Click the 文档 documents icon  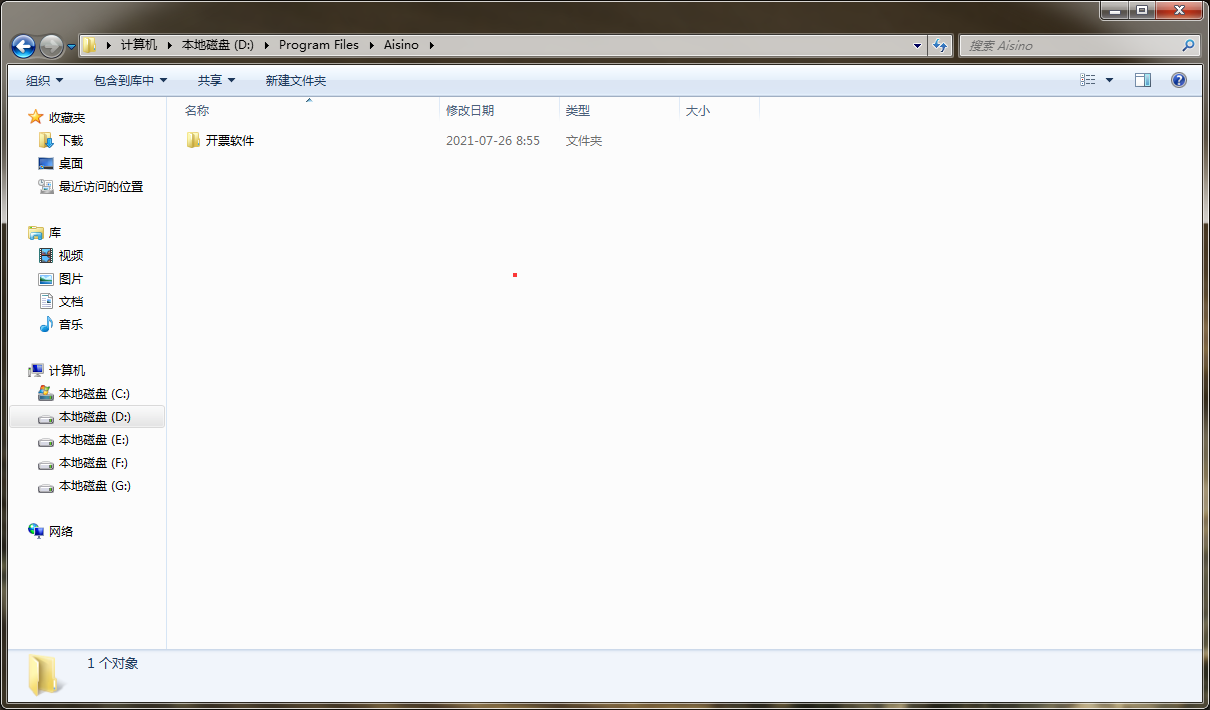tap(46, 301)
